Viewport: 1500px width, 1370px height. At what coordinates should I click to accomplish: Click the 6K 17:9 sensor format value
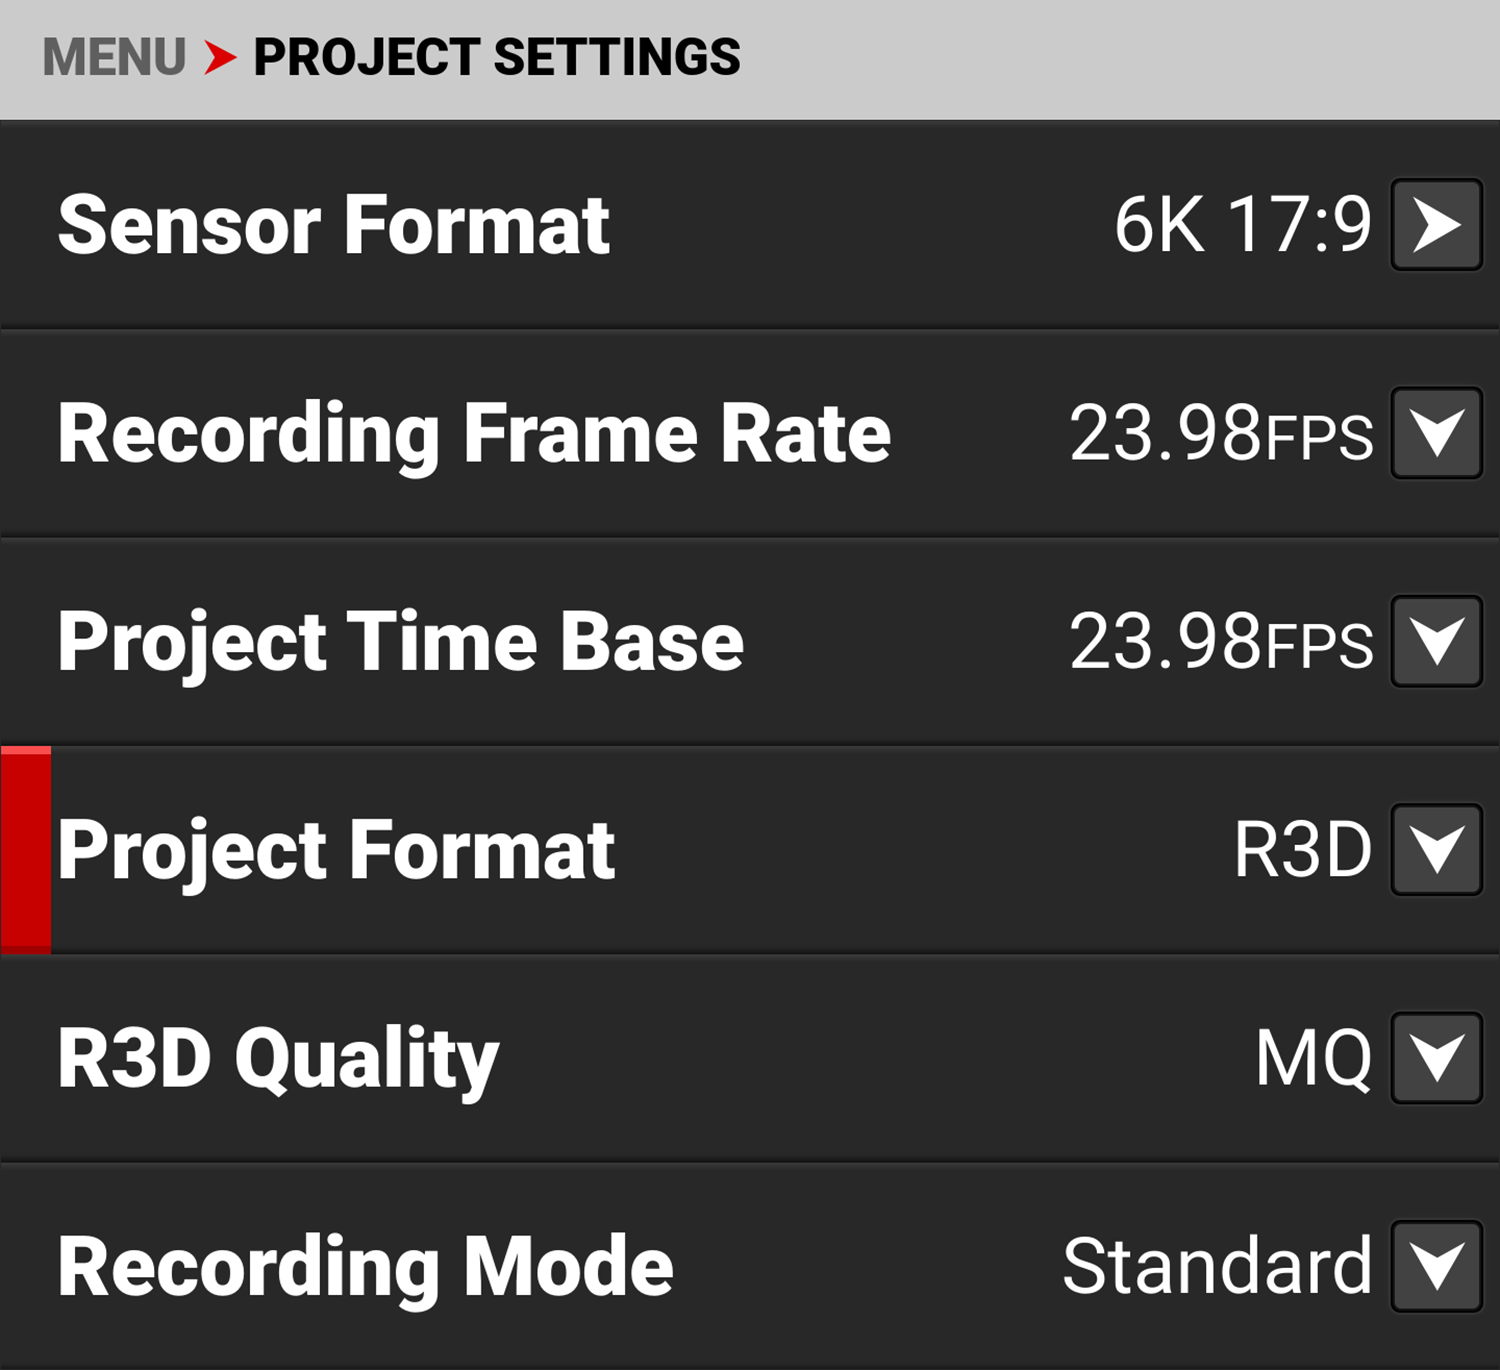point(1242,225)
